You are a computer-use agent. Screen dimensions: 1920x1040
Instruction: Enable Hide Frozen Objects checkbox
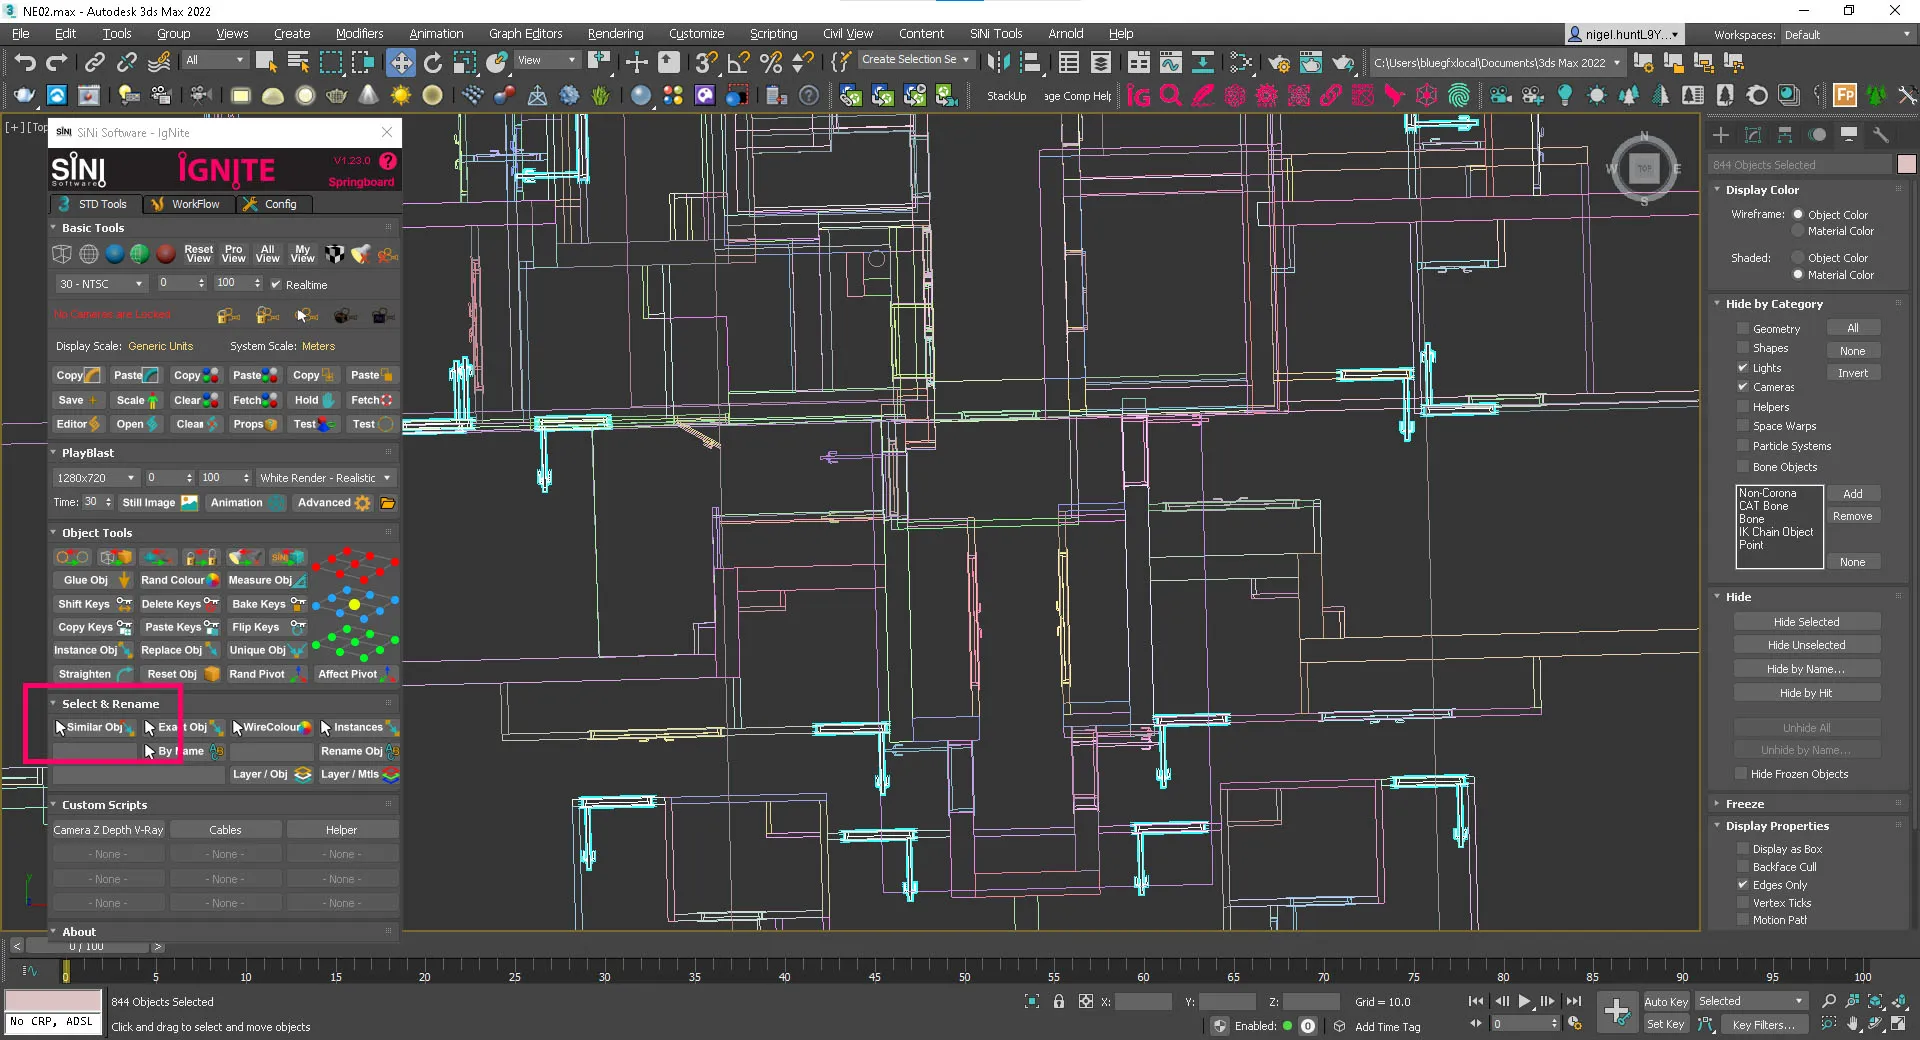1741,774
